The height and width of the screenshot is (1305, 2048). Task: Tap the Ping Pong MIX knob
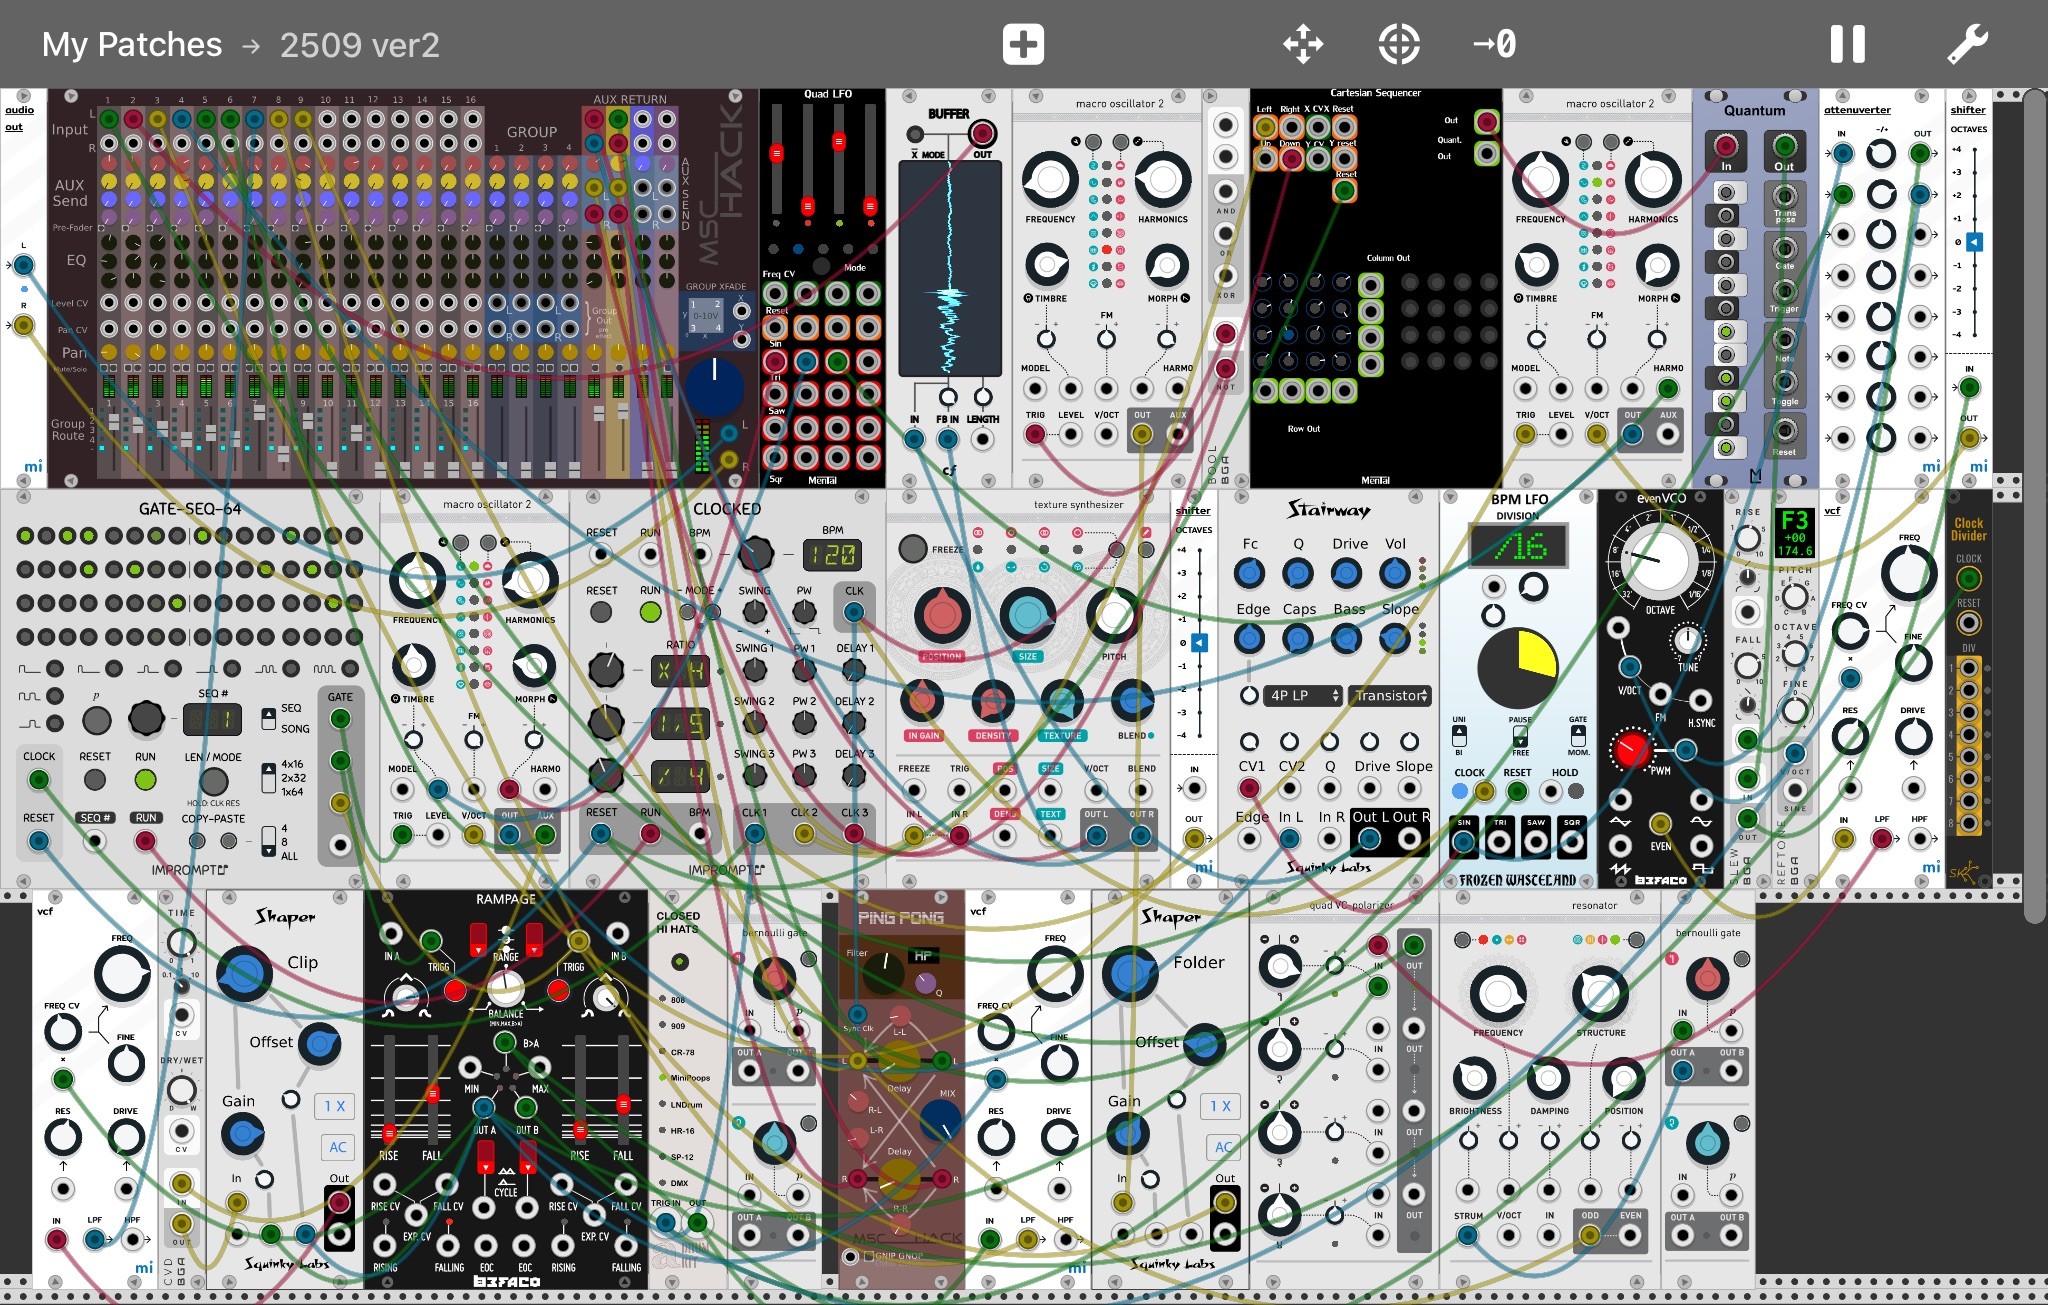pyautogui.click(x=940, y=1121)
